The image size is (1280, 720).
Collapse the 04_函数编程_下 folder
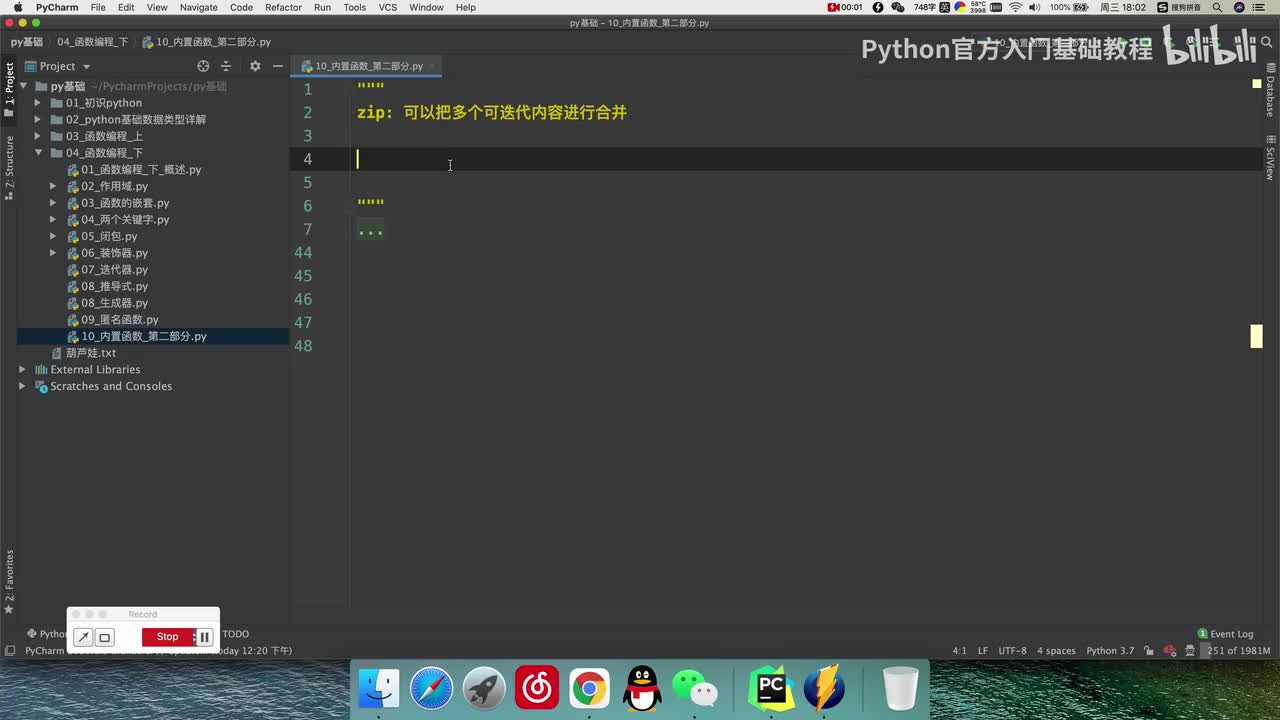point(38,153)
